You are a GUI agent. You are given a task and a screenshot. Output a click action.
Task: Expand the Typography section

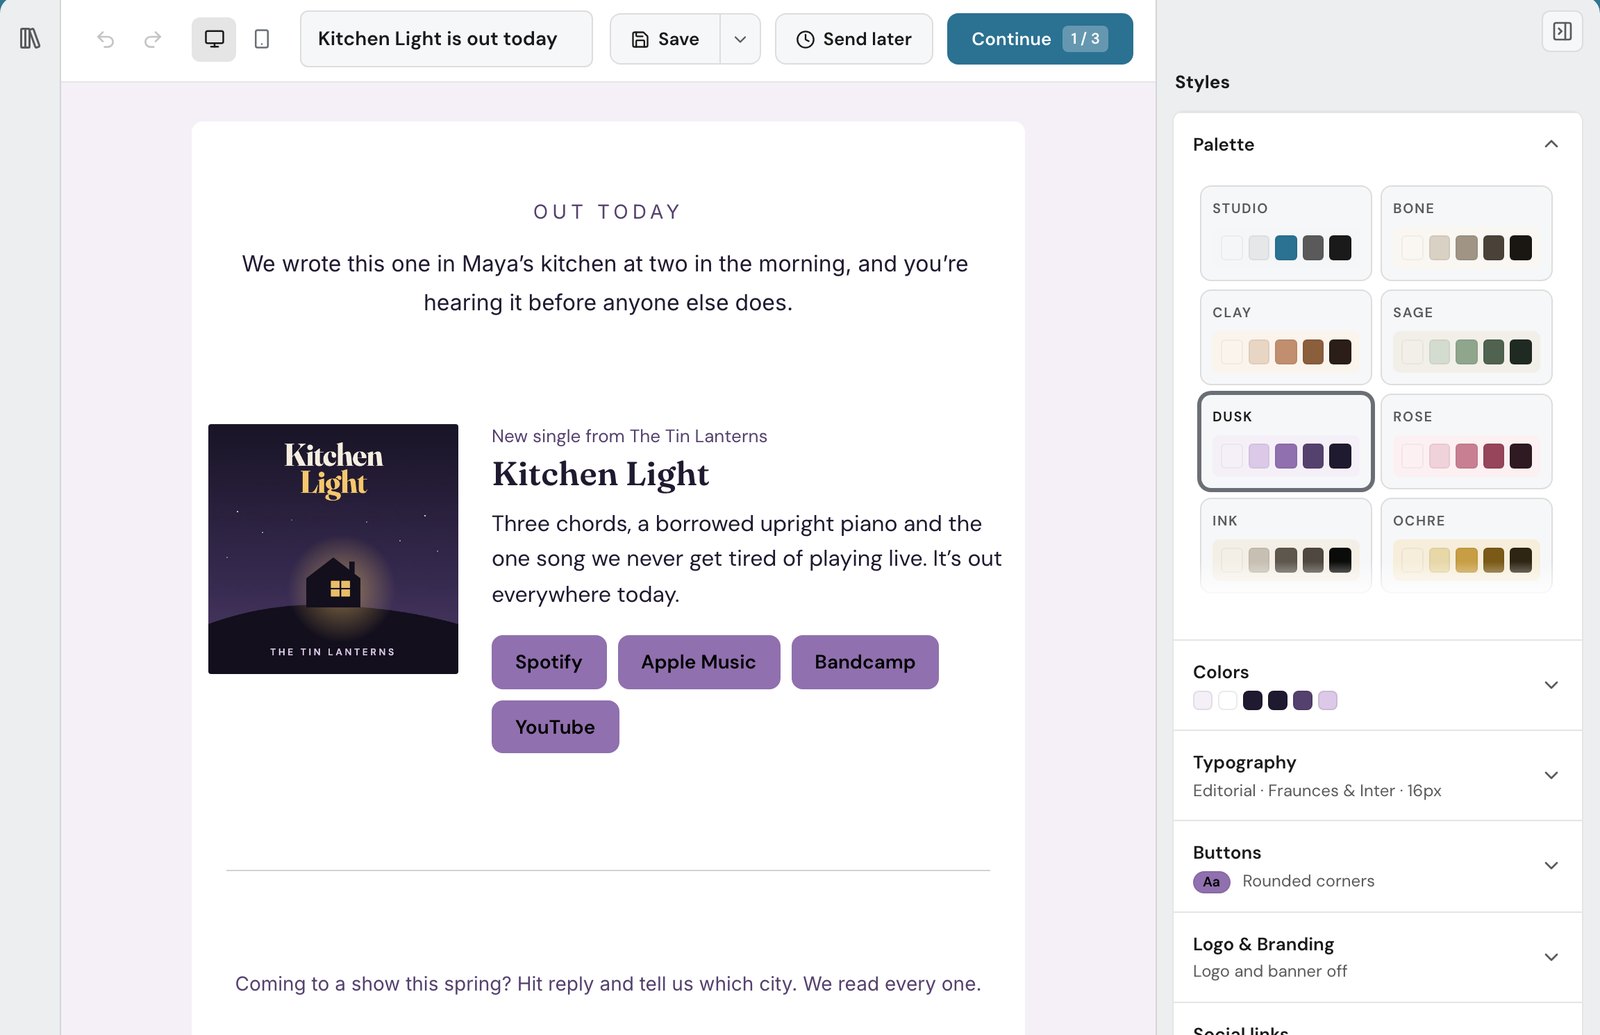[1377, 776]
